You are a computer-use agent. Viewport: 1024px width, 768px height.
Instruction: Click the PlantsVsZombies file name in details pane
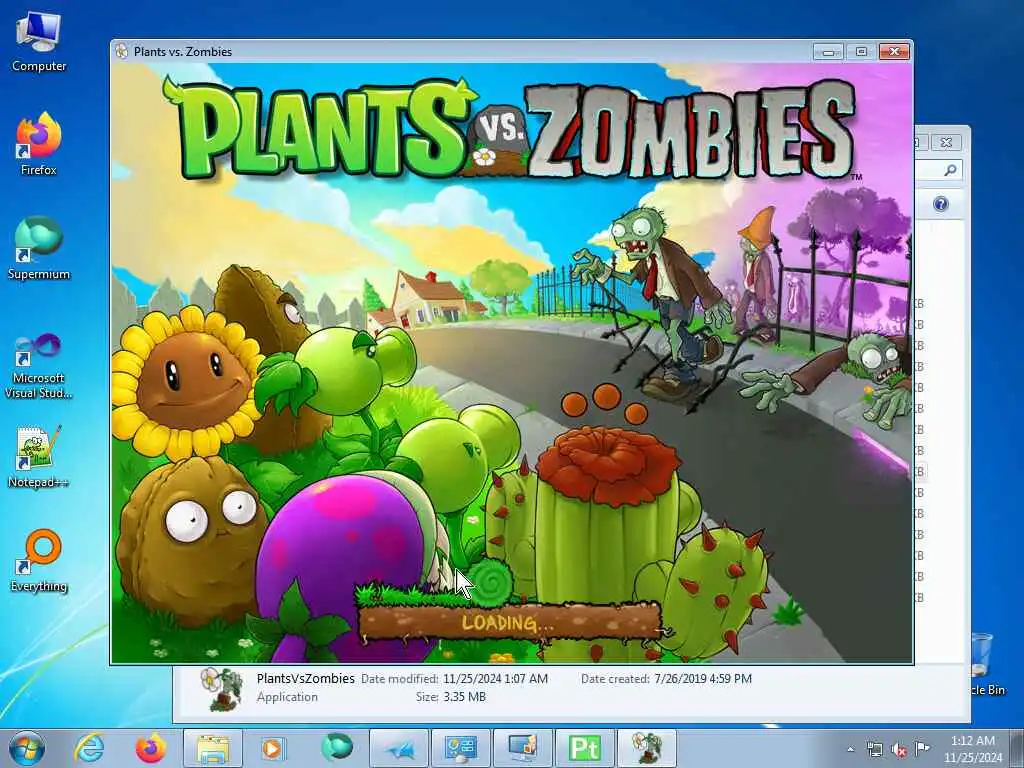(305, 679)
